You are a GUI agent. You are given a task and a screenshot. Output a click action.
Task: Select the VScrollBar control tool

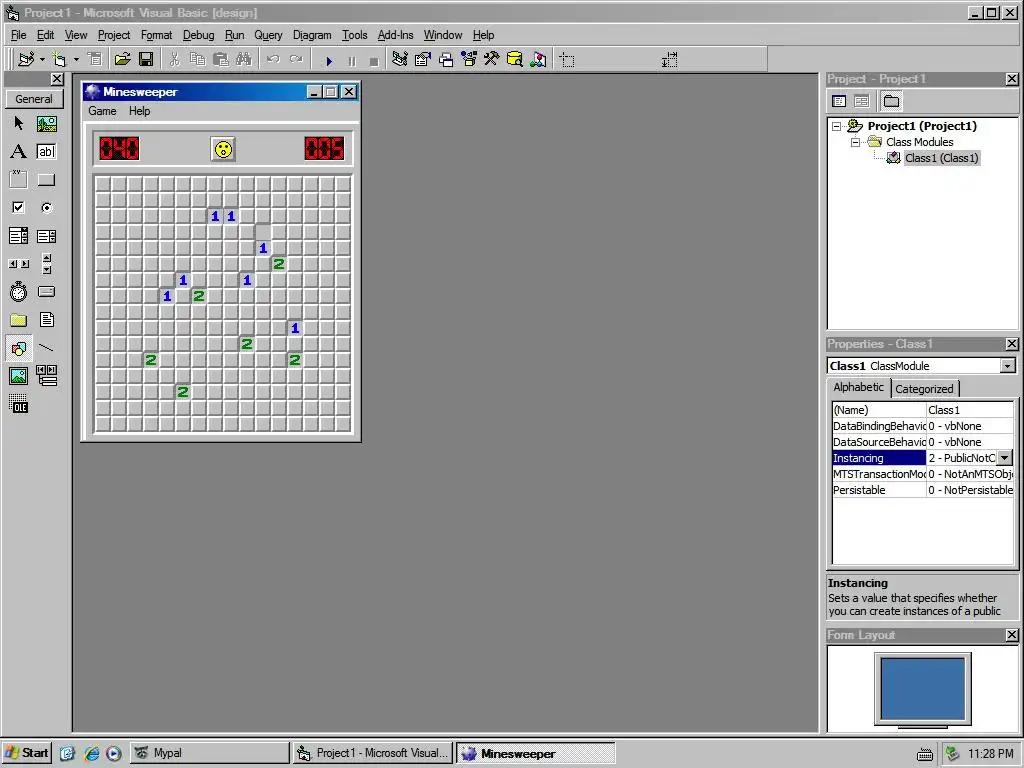tap(46, 264)
